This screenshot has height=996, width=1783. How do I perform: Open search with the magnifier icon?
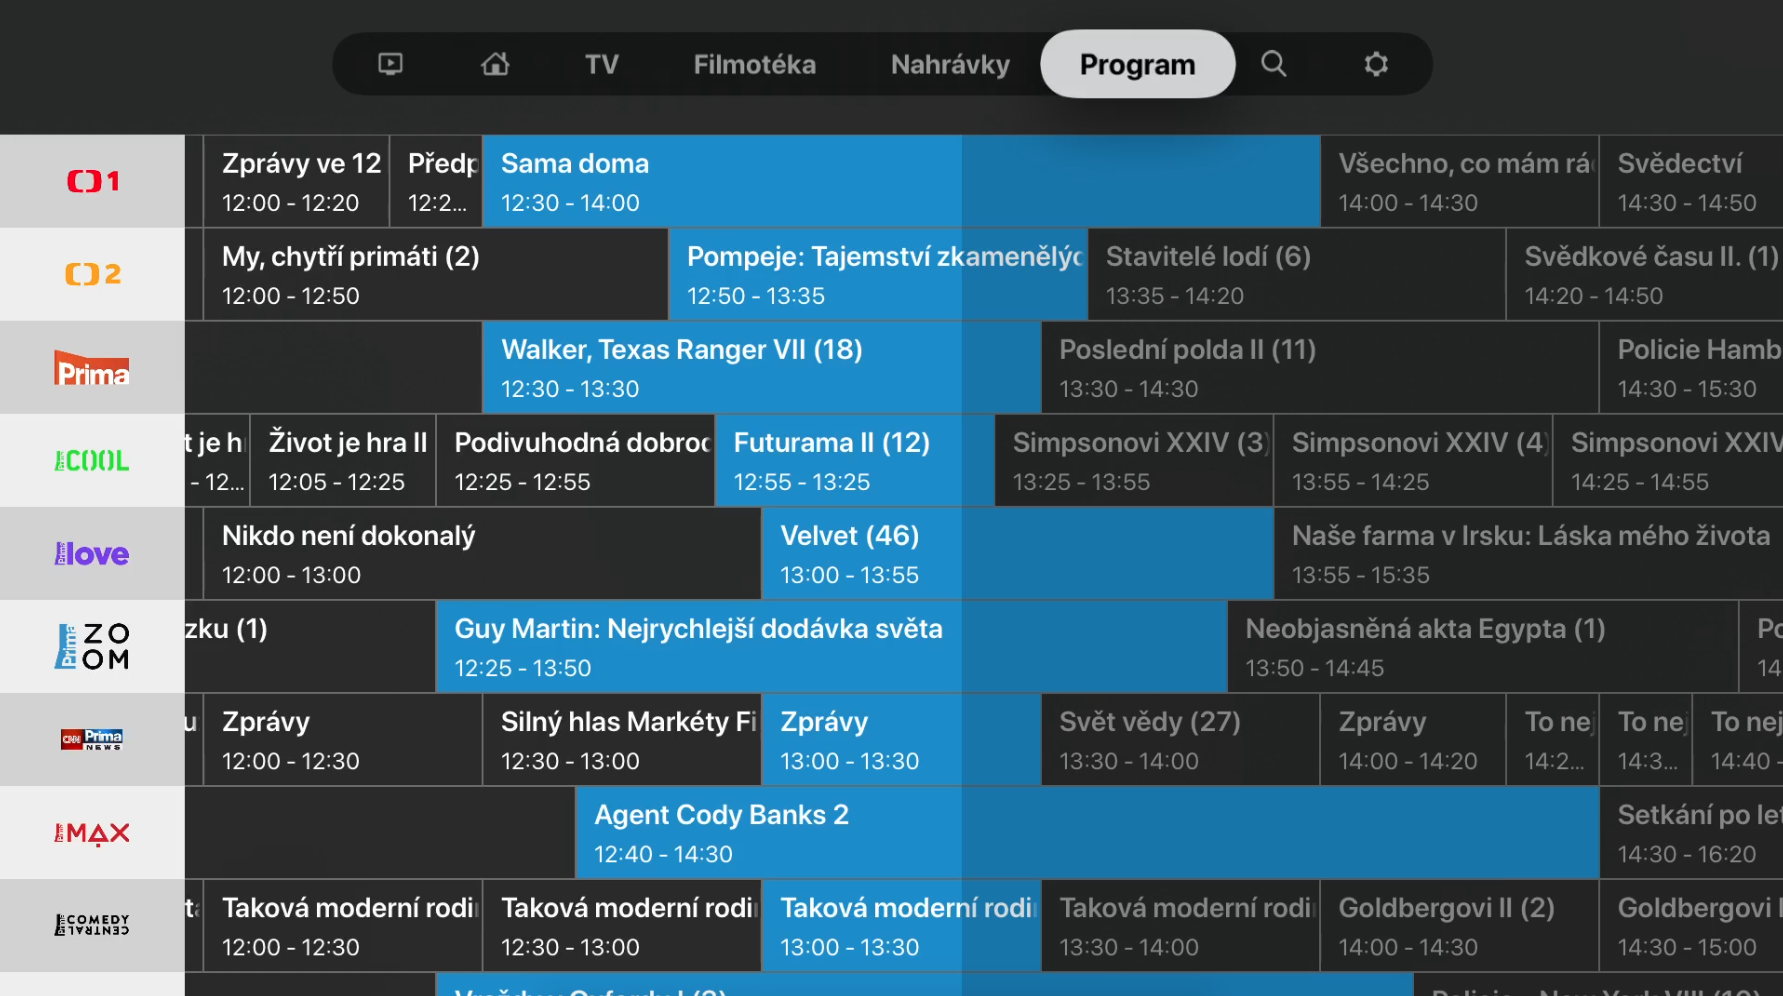click(1273, 64)
